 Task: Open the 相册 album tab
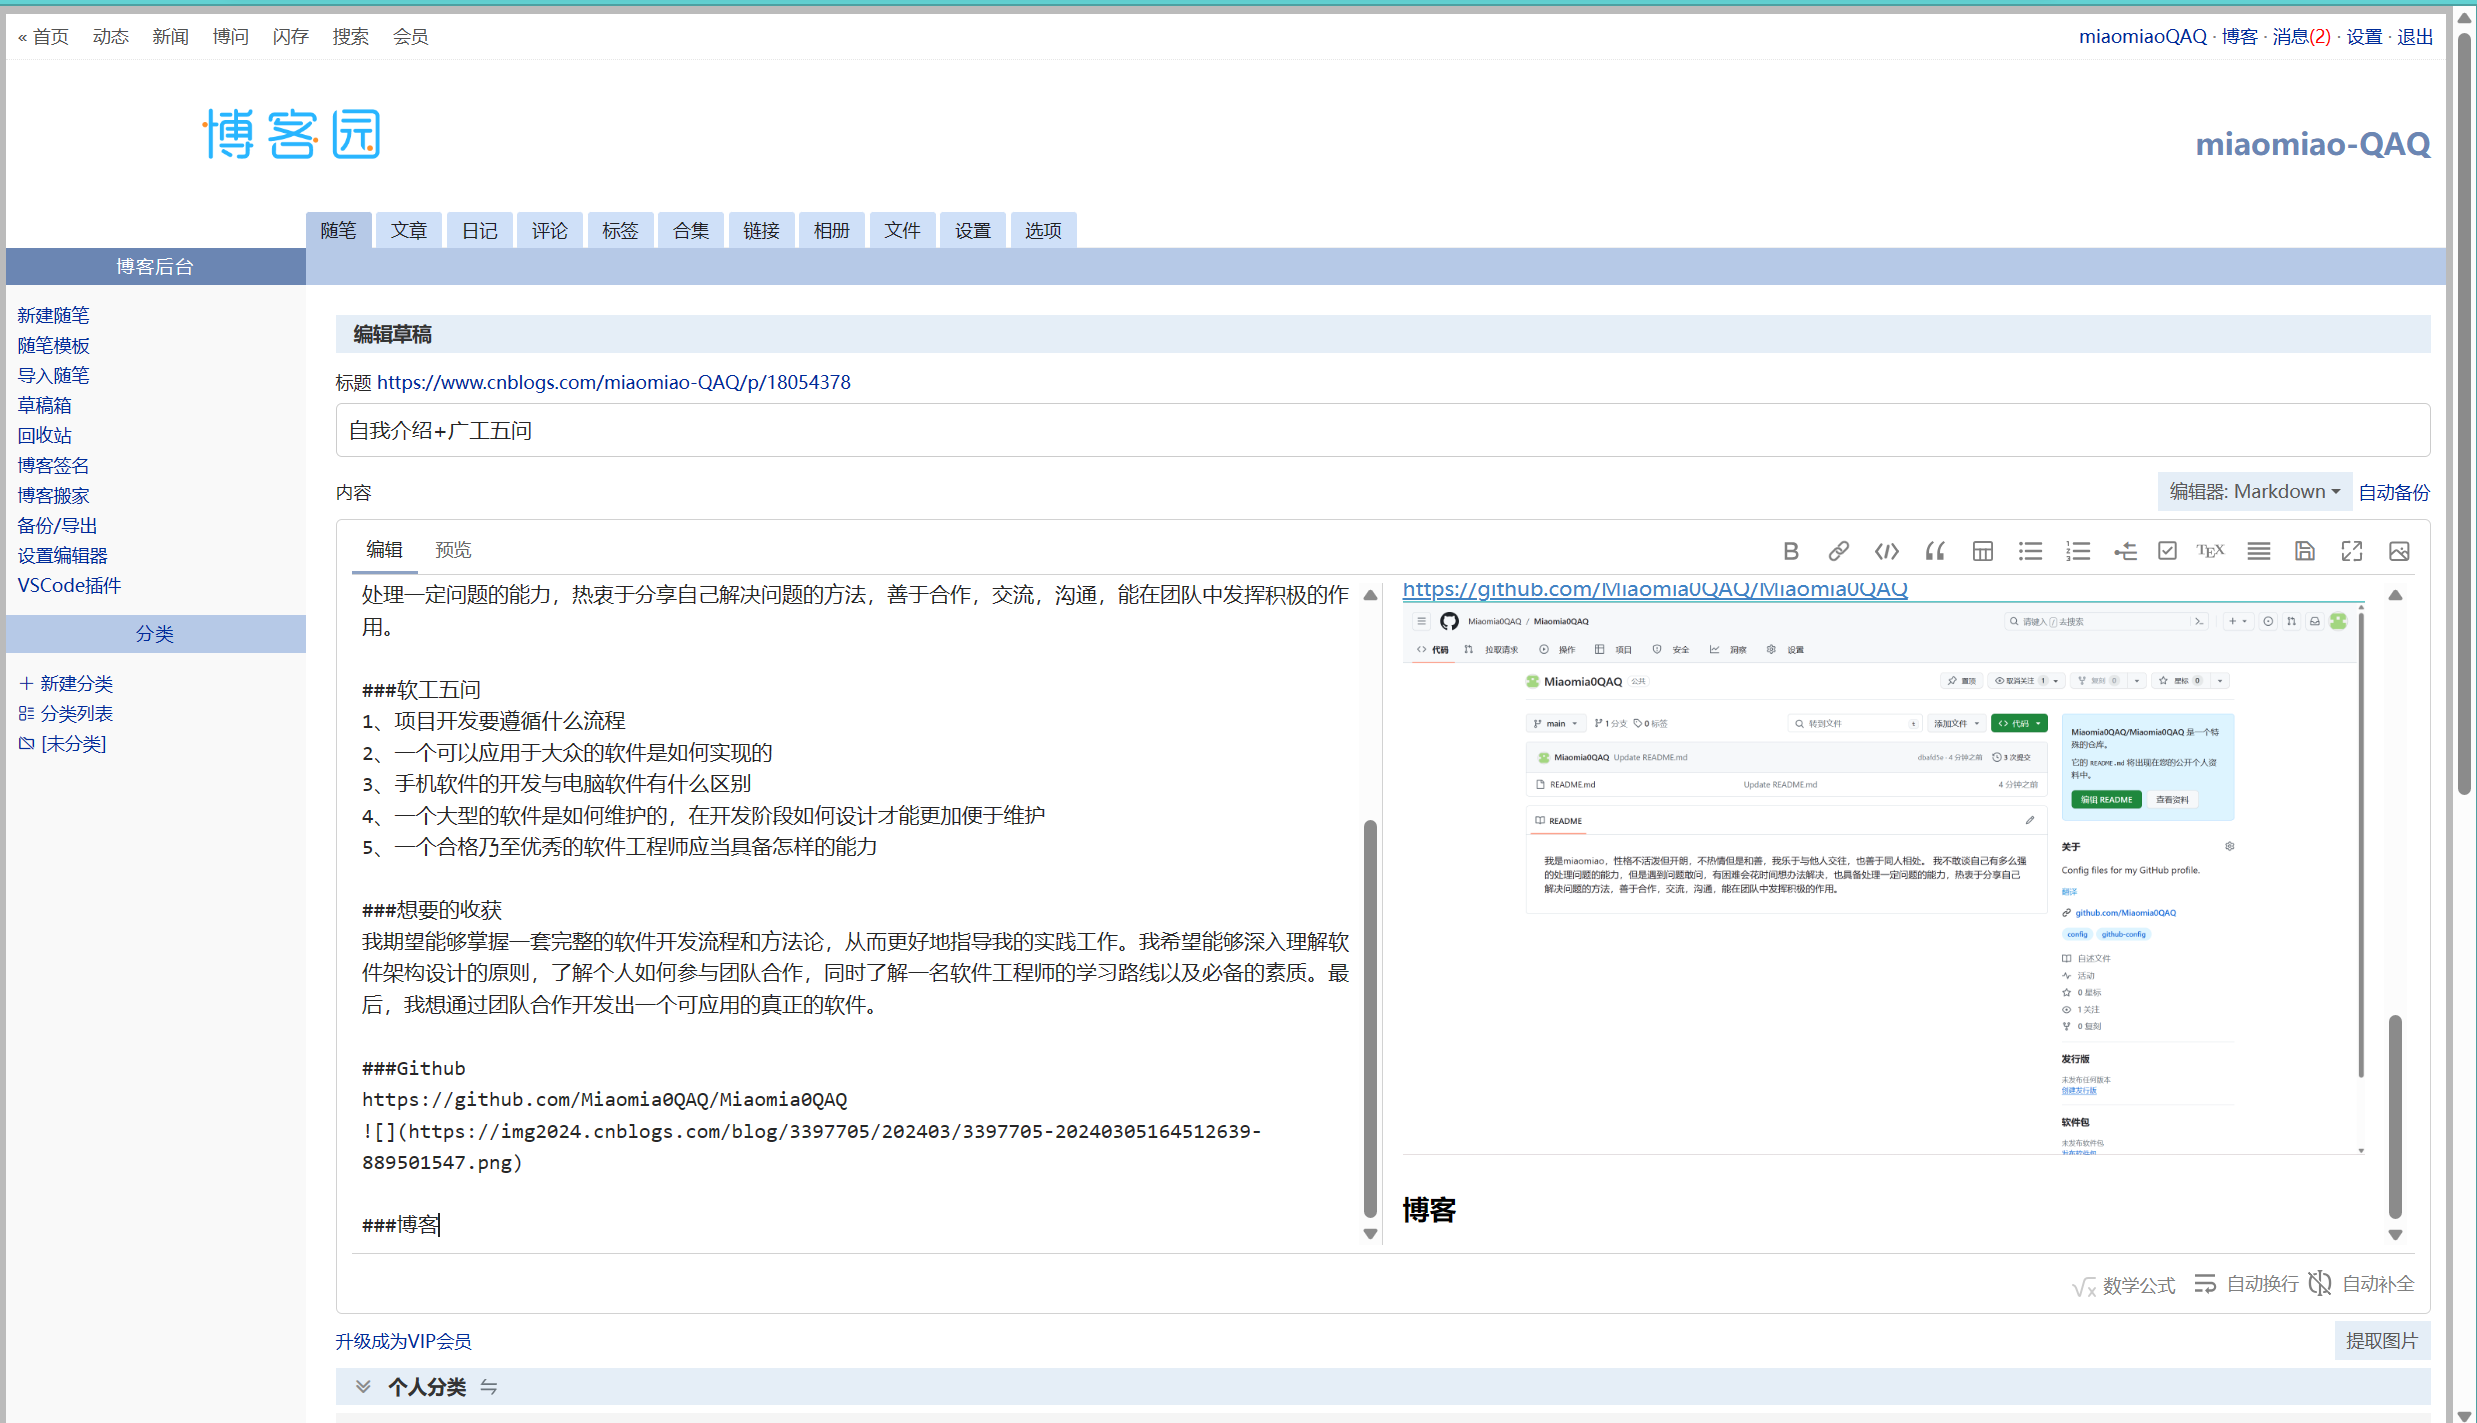point(831,231)
